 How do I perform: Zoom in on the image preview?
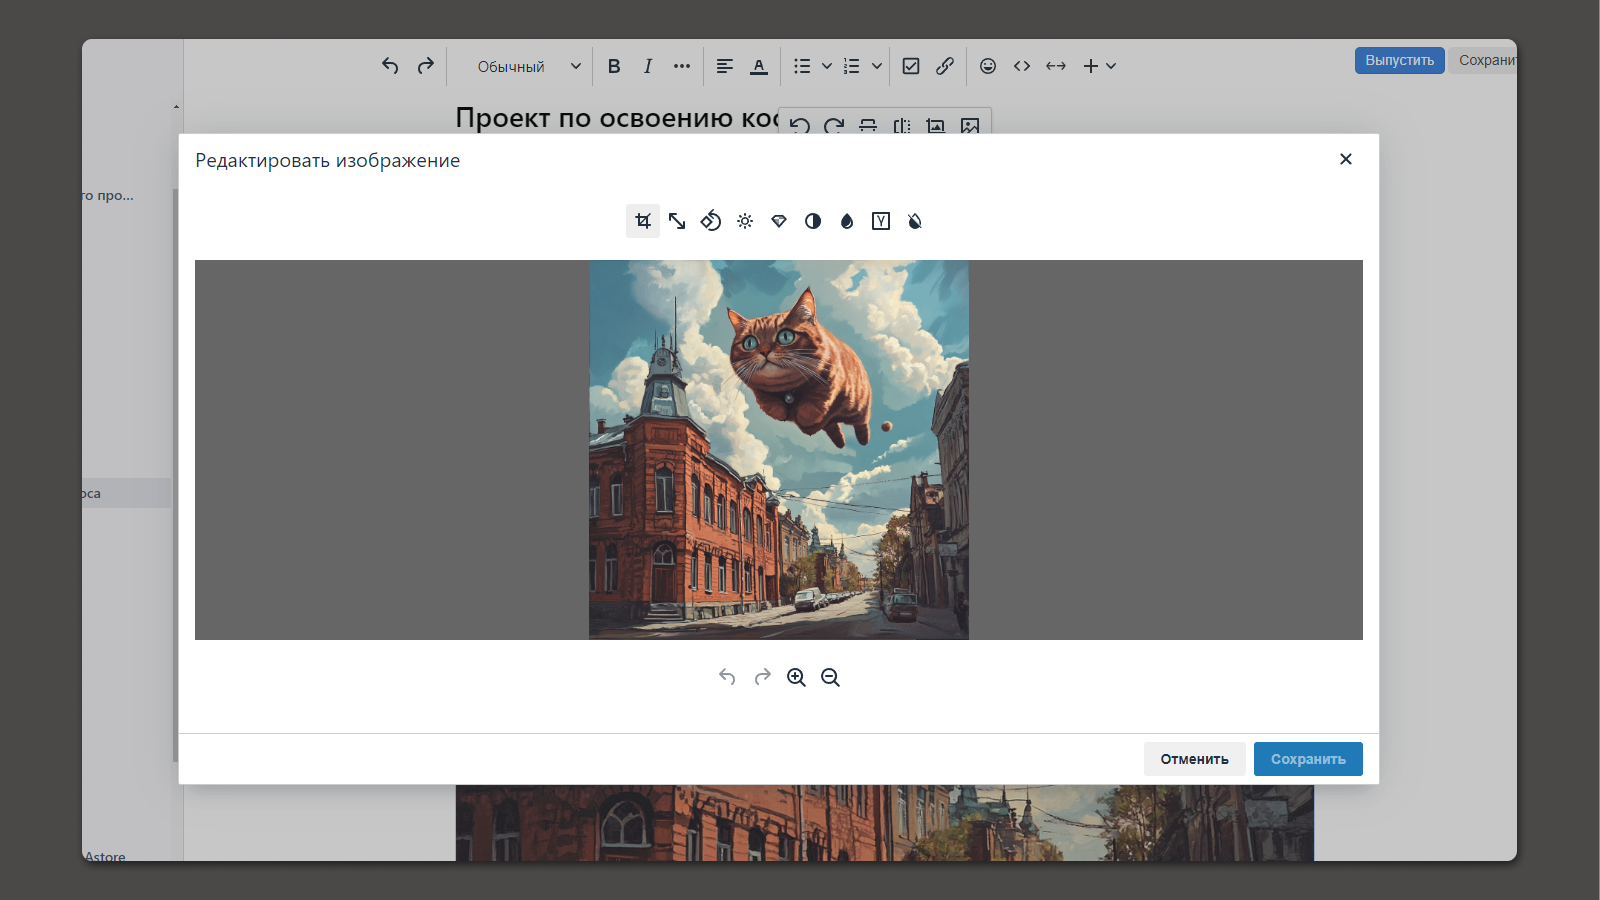pyautogui.click(x=796, y=678)
